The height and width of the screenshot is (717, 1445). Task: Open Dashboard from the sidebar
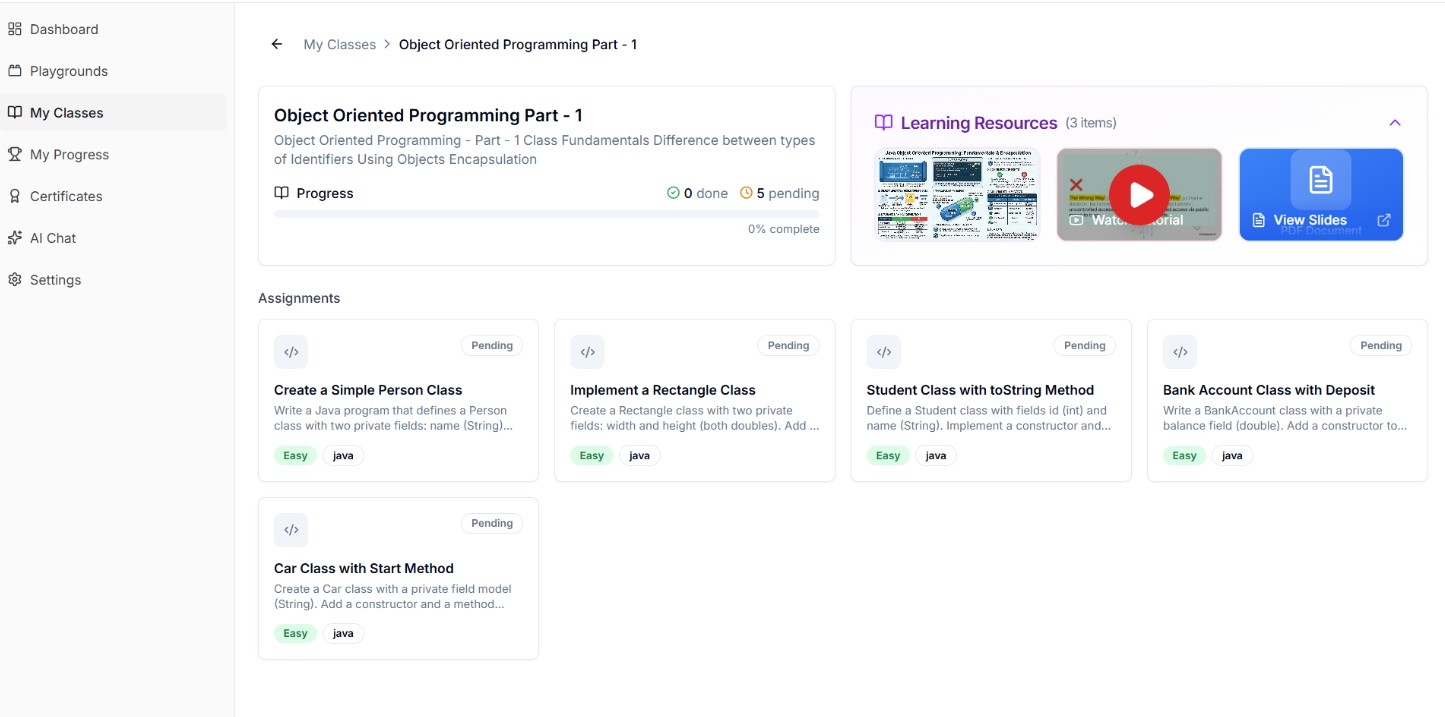[64, 29]
